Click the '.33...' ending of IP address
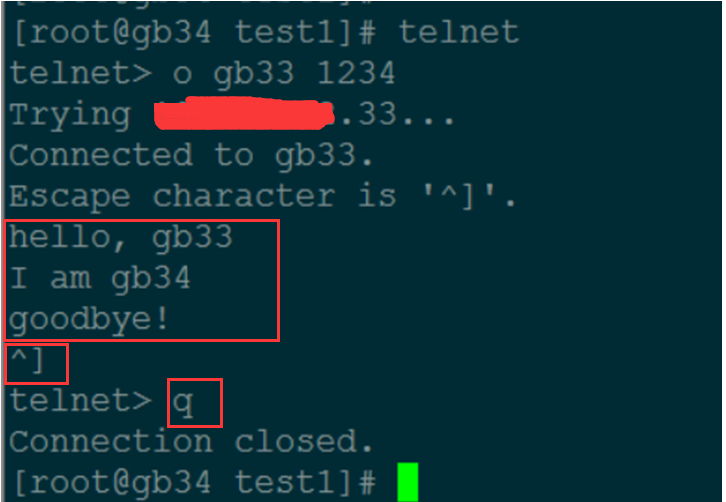 [395, 114]
